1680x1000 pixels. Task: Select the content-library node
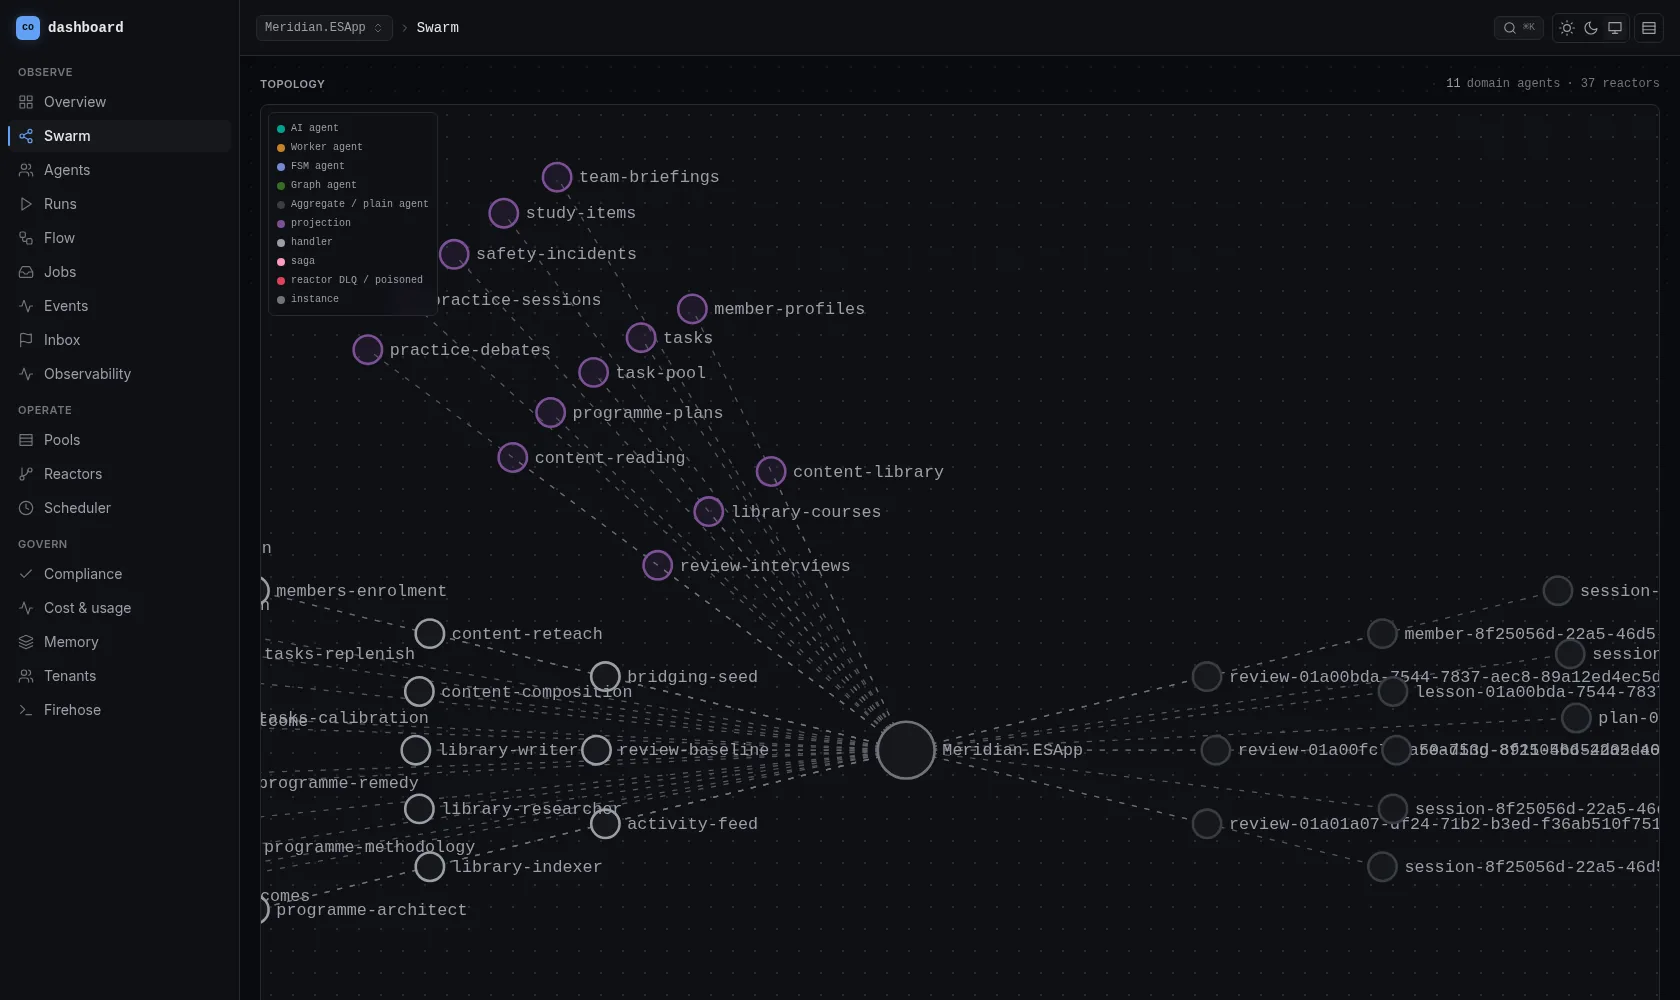click(771, 472)
